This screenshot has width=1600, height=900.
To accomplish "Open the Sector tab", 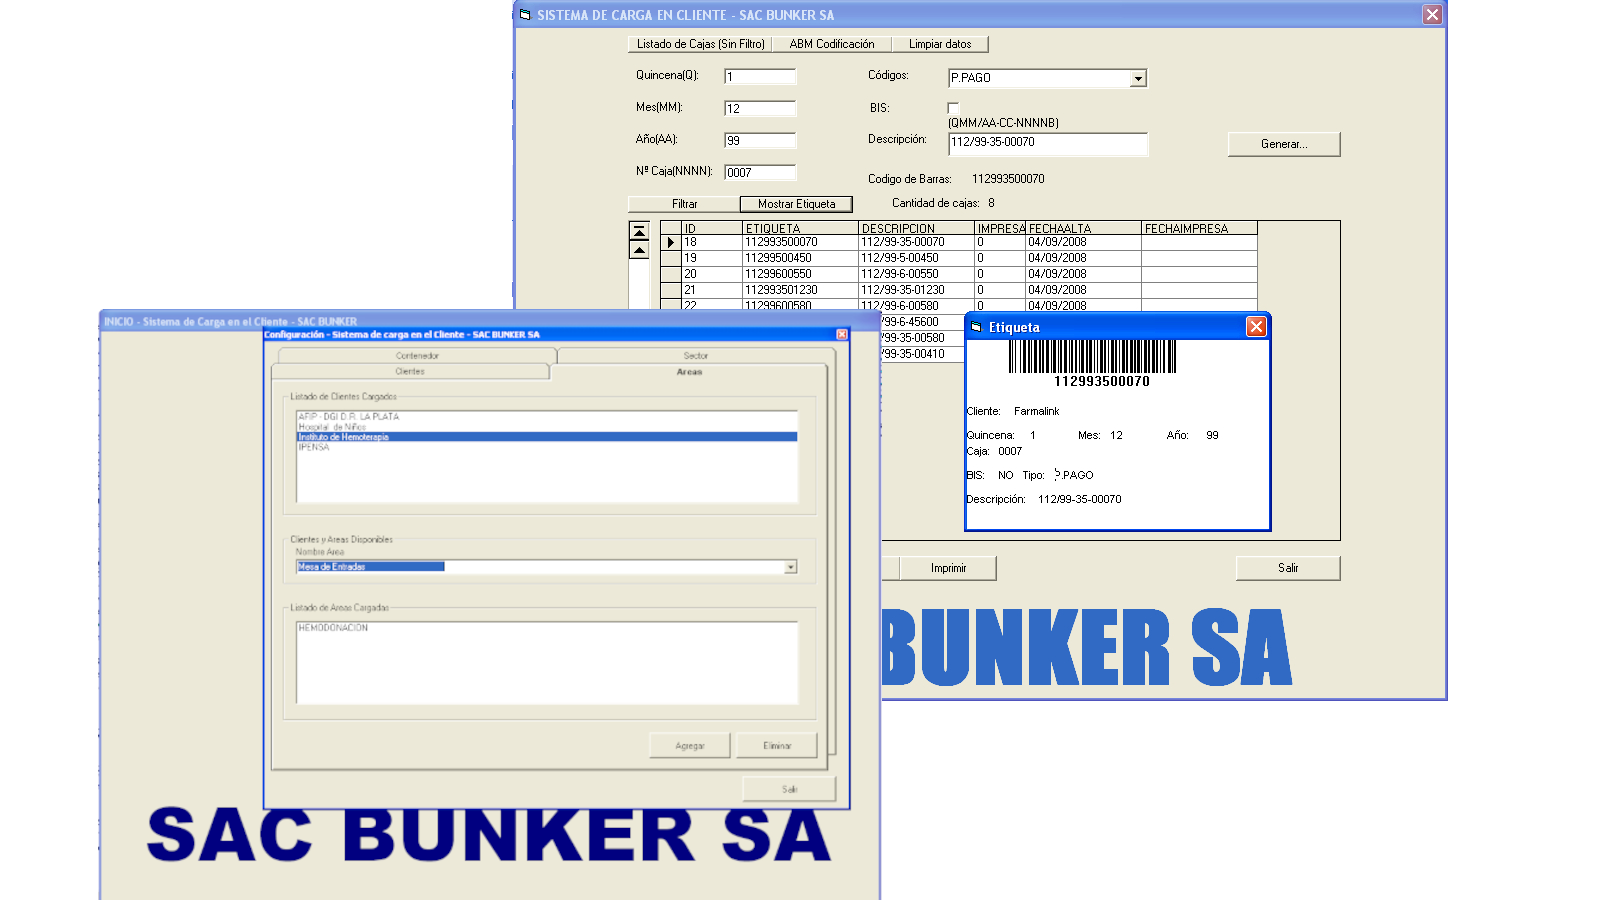I will coord(695,356).
